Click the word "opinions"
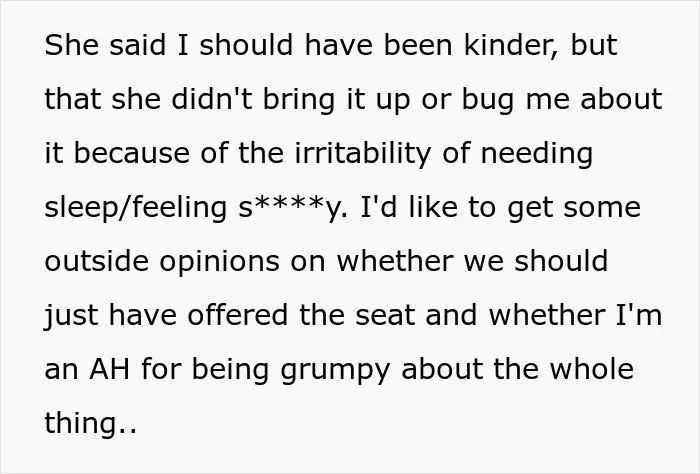This screenshot has width=700, height=474. [220, 262]
